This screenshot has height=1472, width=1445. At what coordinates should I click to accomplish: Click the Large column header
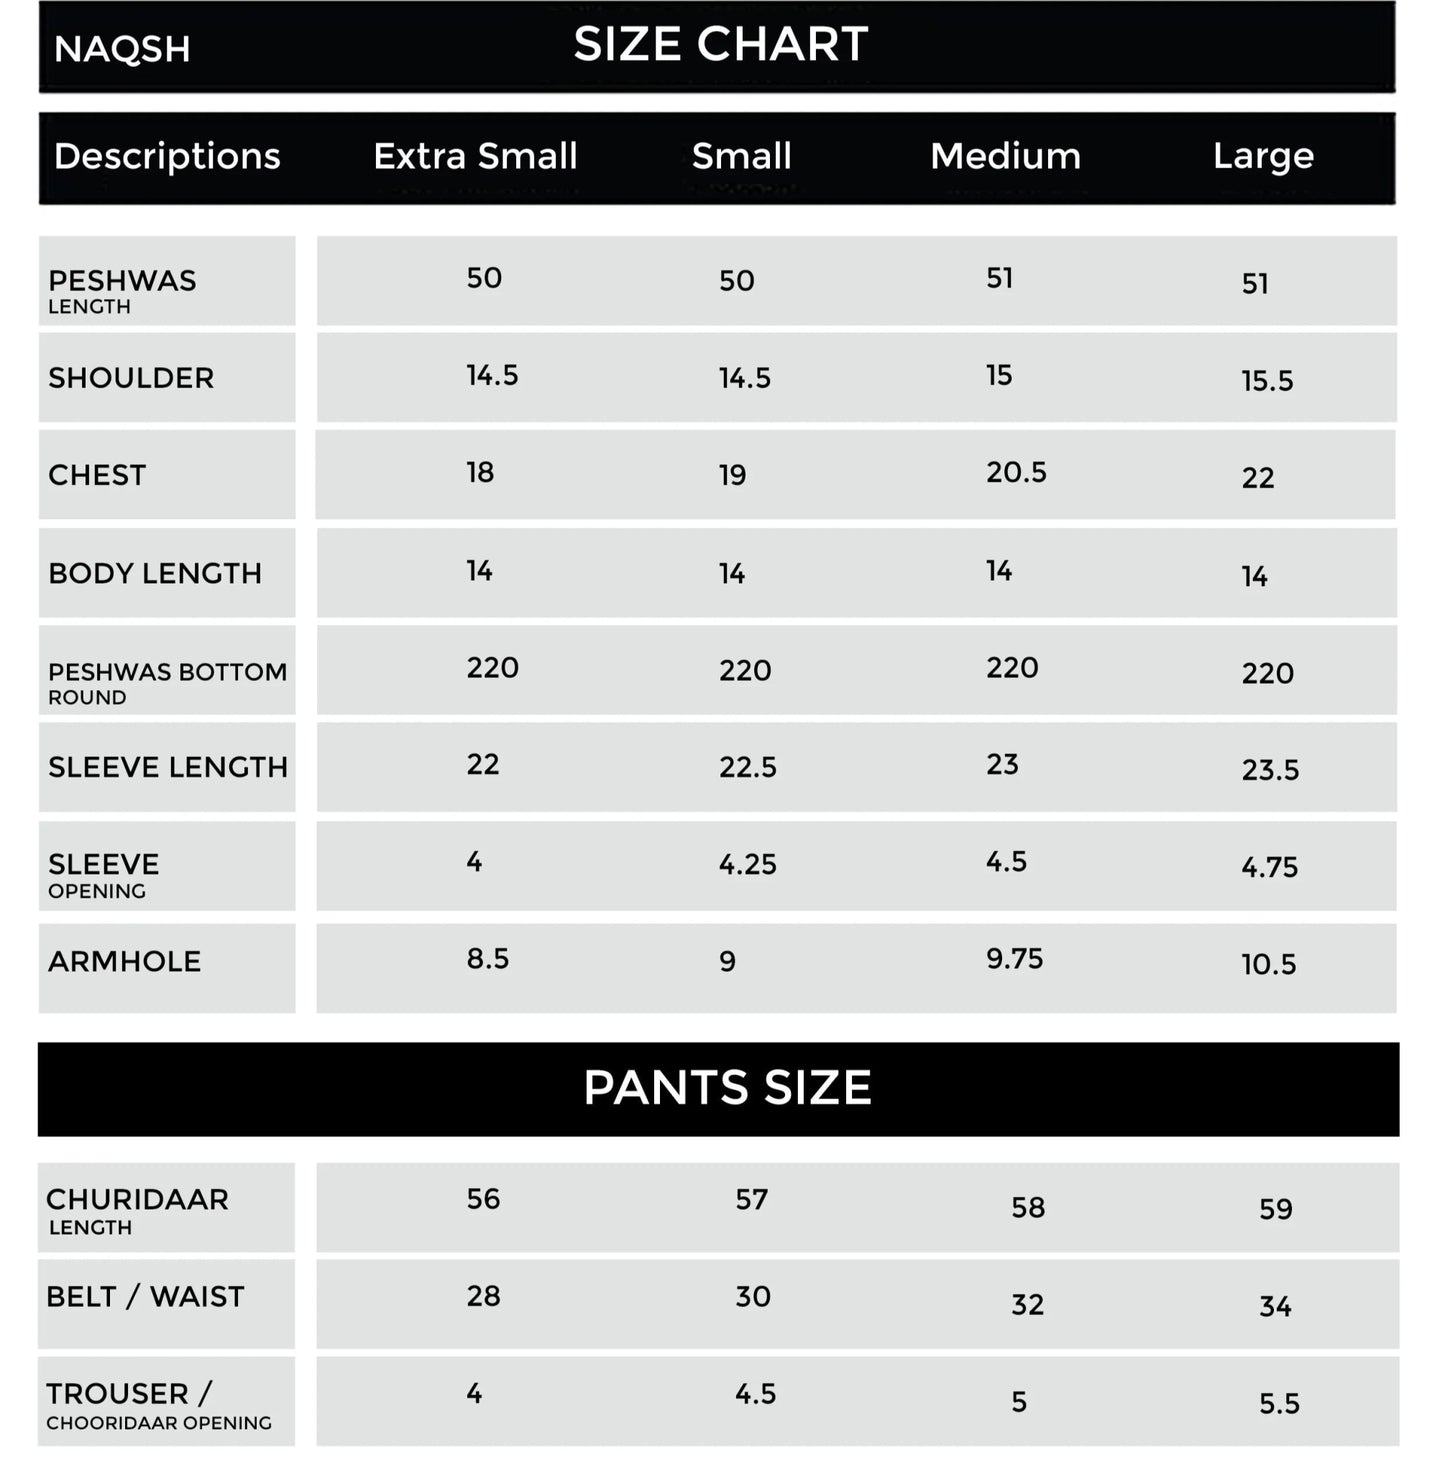coord(1263,157)
